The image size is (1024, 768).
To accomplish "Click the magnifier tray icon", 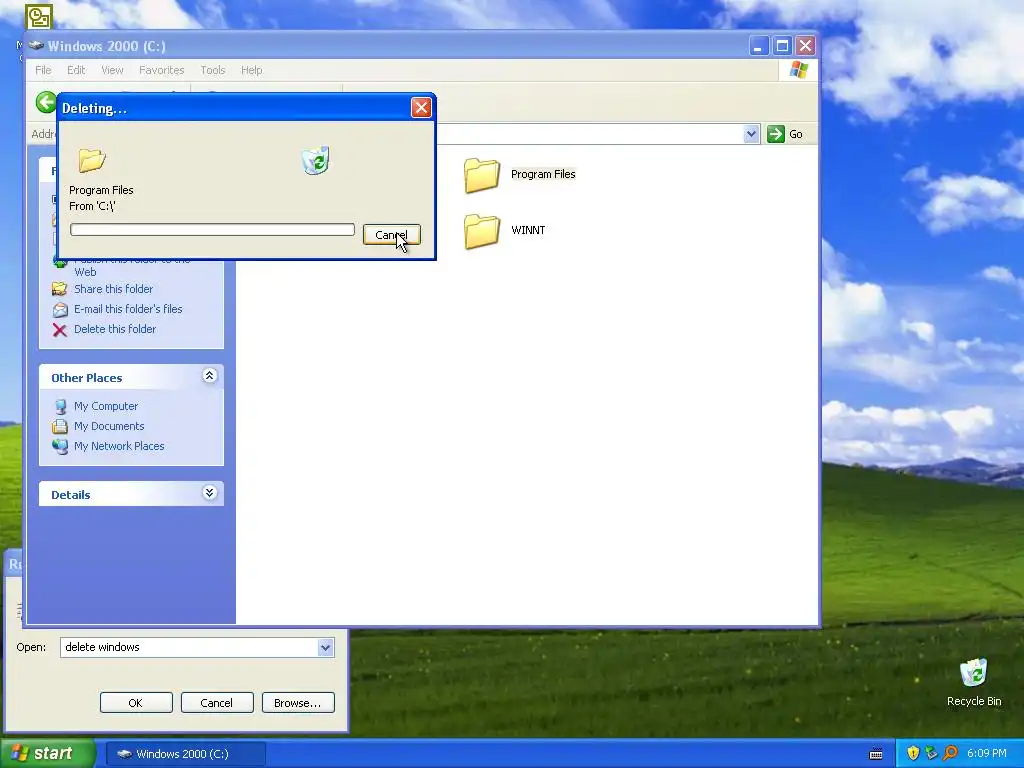I will tap(950, 754).
